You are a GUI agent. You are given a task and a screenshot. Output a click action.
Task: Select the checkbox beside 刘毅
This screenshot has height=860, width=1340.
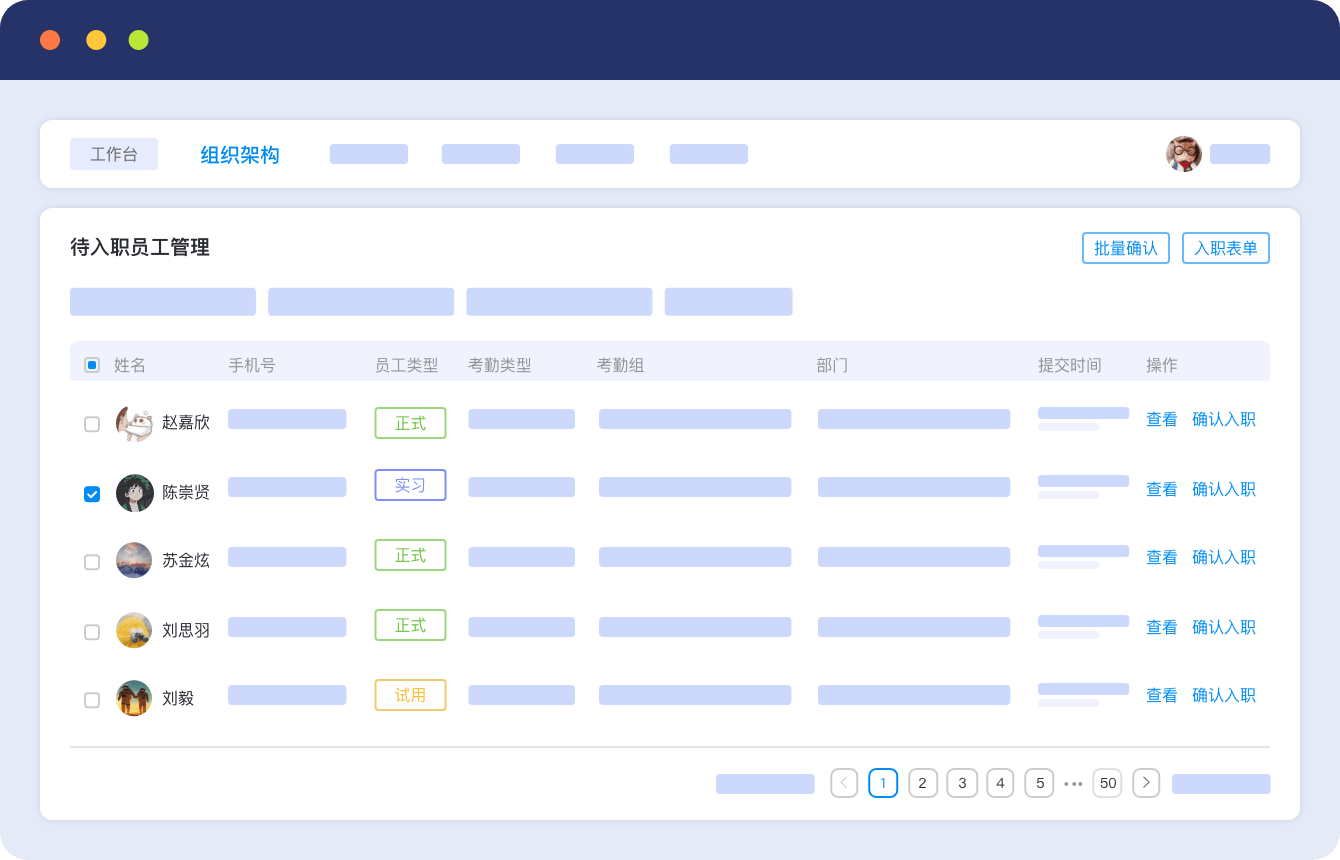[x=92, y=700]
